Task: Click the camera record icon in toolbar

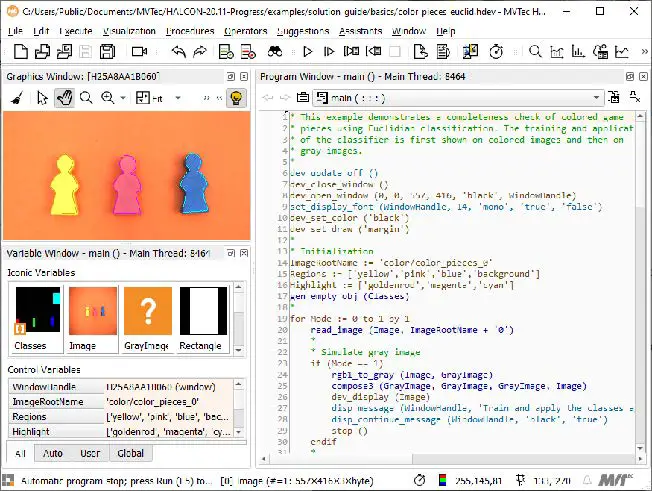Action: pos(138,51)
